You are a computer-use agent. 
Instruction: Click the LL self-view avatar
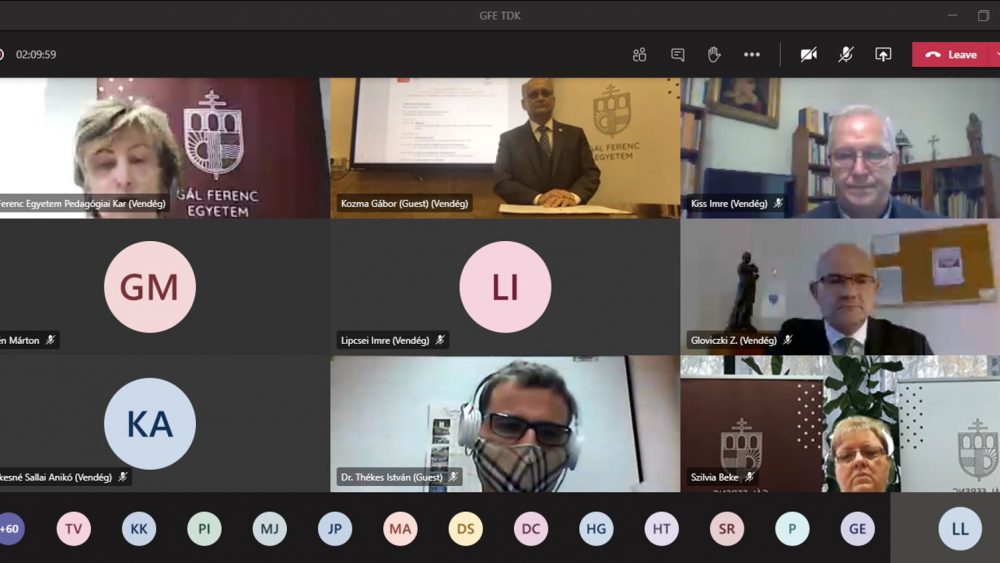tap(959, 529)
